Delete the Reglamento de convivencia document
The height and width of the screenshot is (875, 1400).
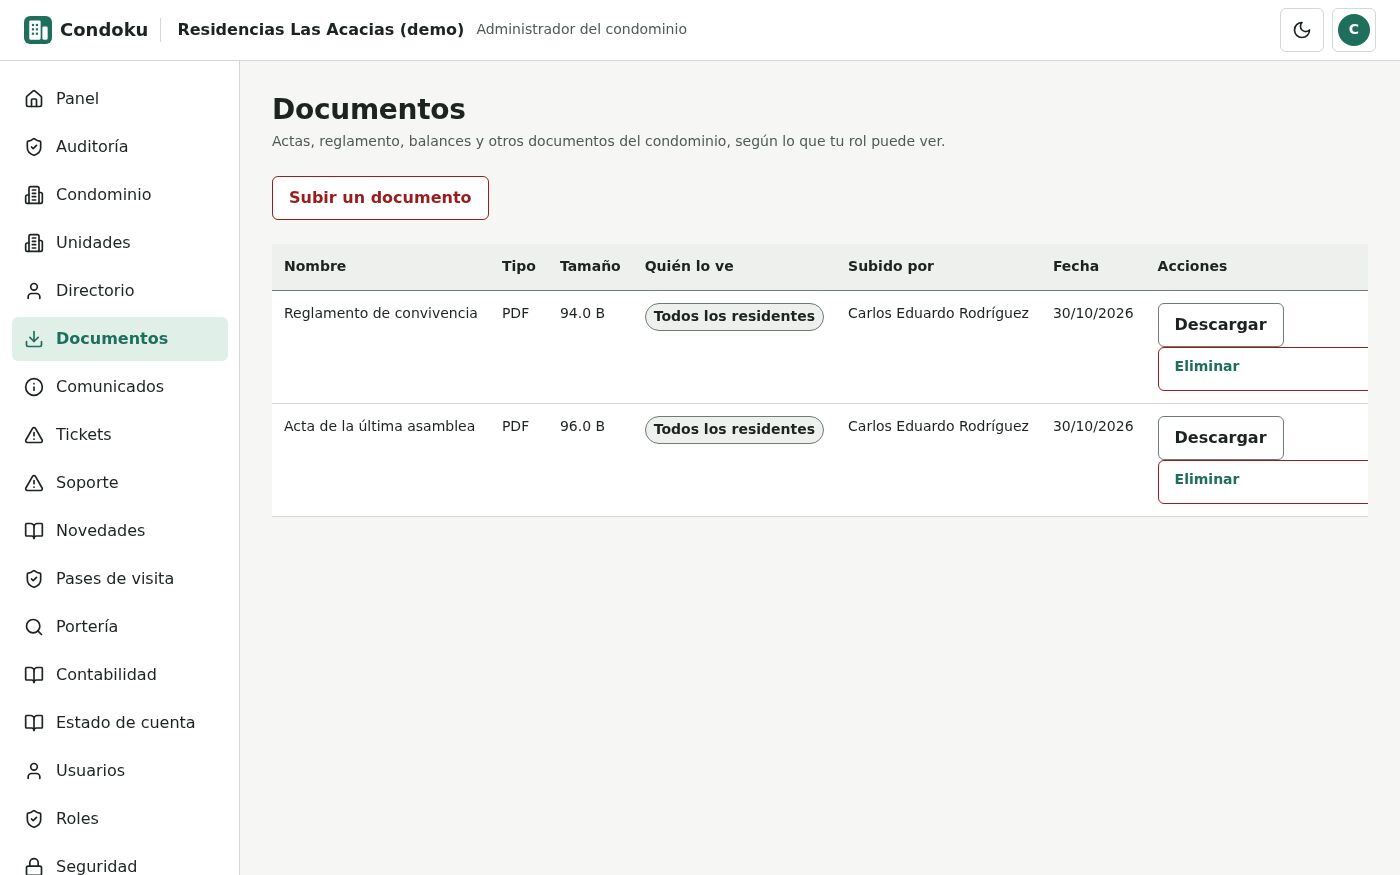[x=1263, y=368]
